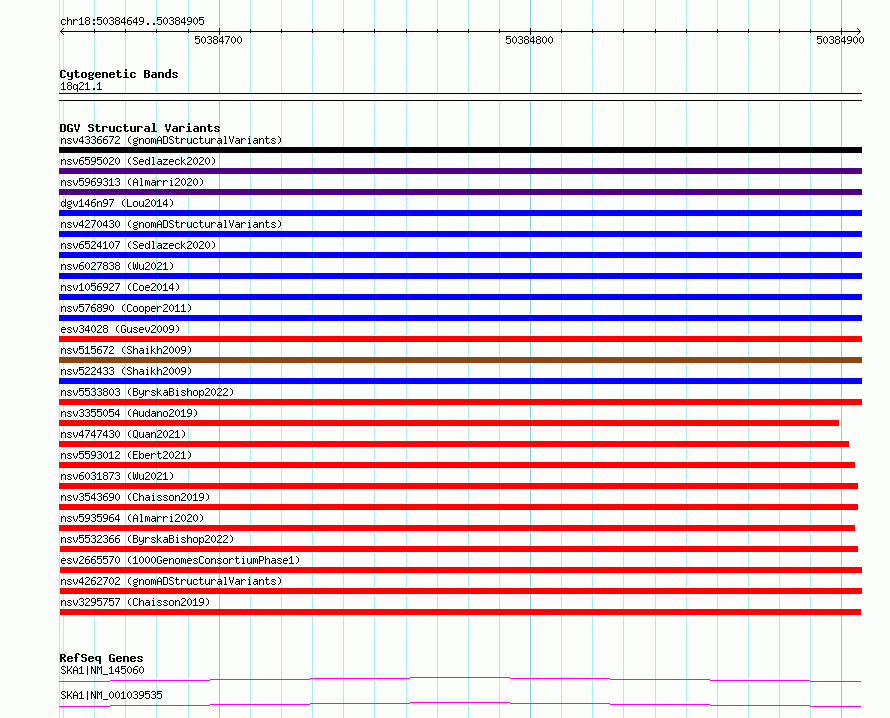Click the red nsv5593012 variant bar
This screenshot has width=890, height=718.
(x=457, y=465)
